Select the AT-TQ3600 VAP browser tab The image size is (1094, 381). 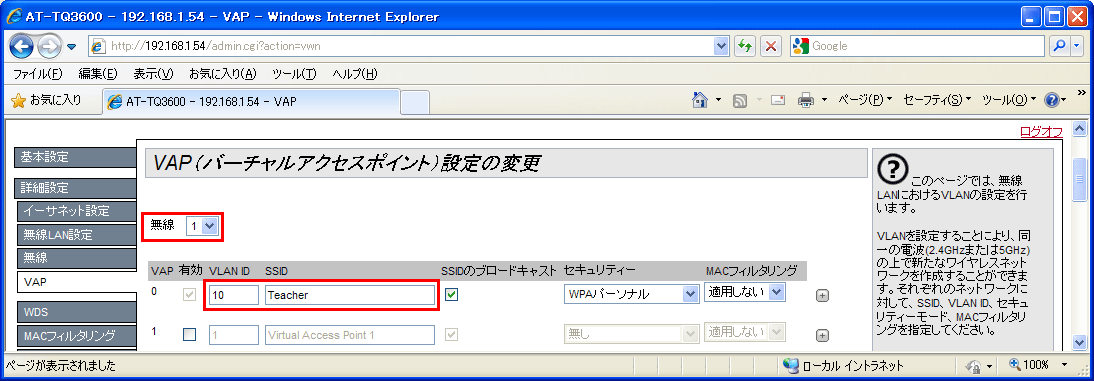[x=250, y=101]
